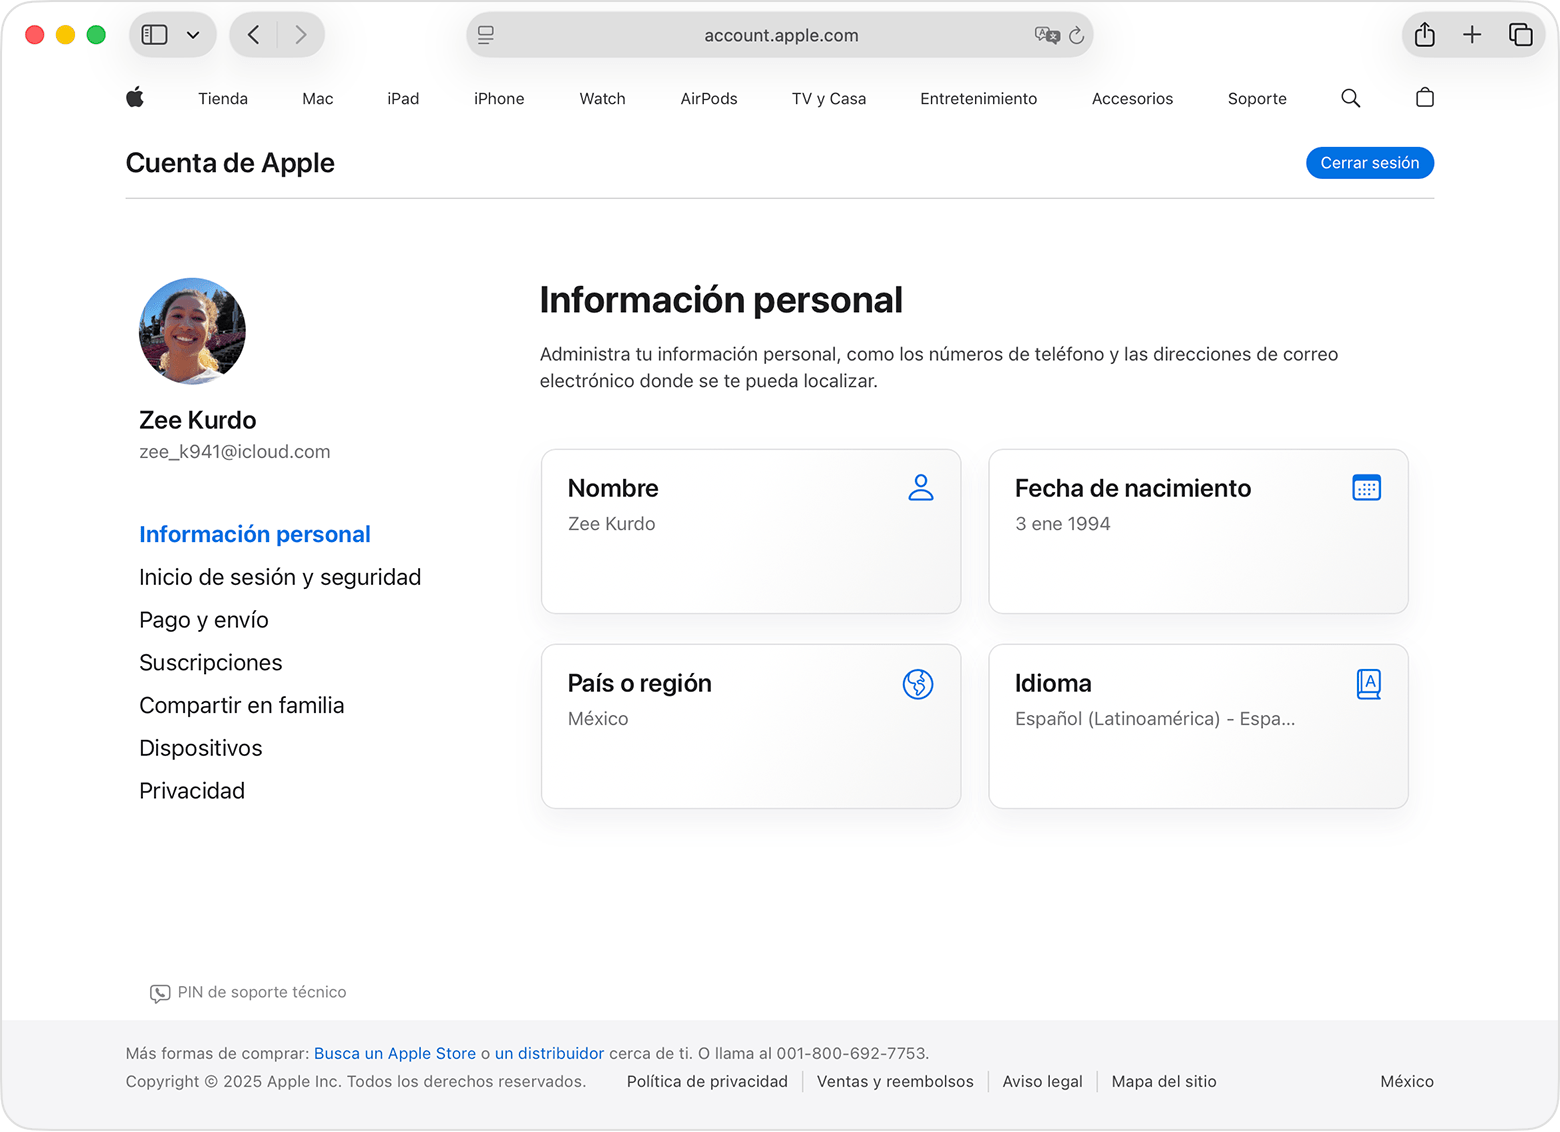1560x1132 pixels.
Task: Open the translate dropdown in the address bar
Action: [1046, 34]
